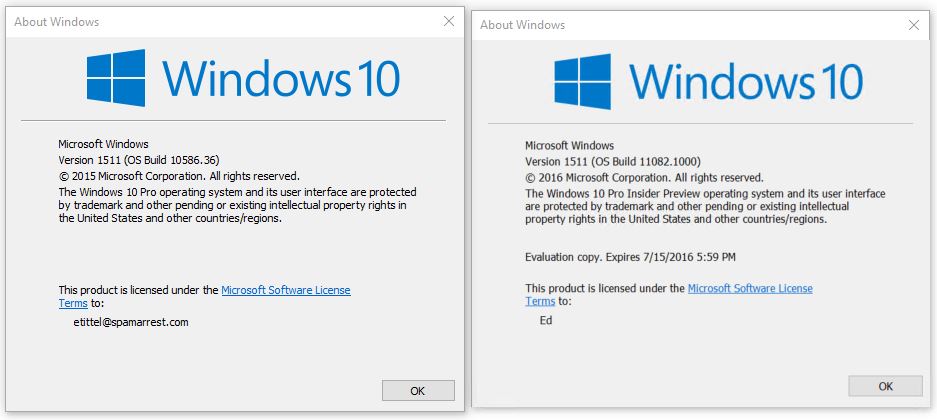Viewport: 937px width, 420px height.
Task: Click the OS Build 10586.36 version line
Action: click(x=139, y=160)
